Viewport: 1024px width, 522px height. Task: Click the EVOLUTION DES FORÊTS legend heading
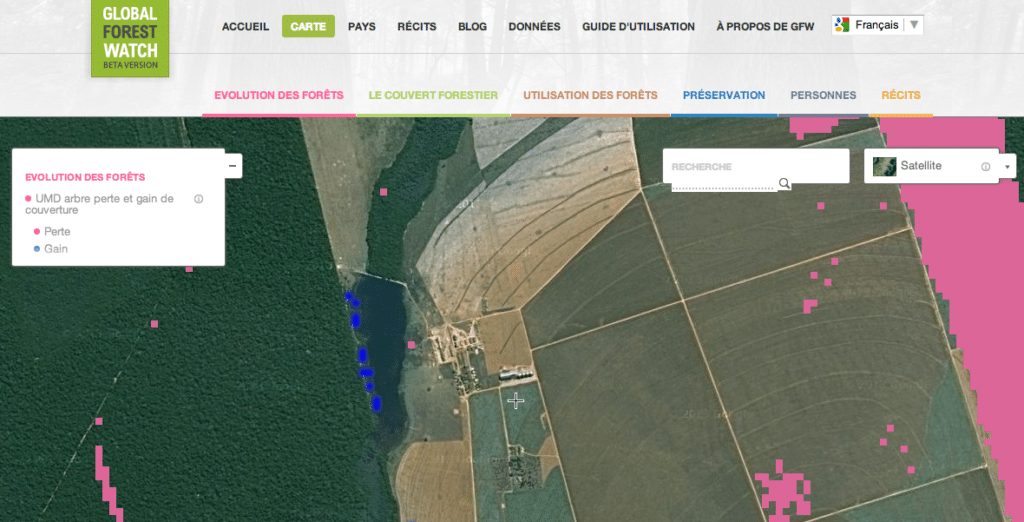point(85,177)
